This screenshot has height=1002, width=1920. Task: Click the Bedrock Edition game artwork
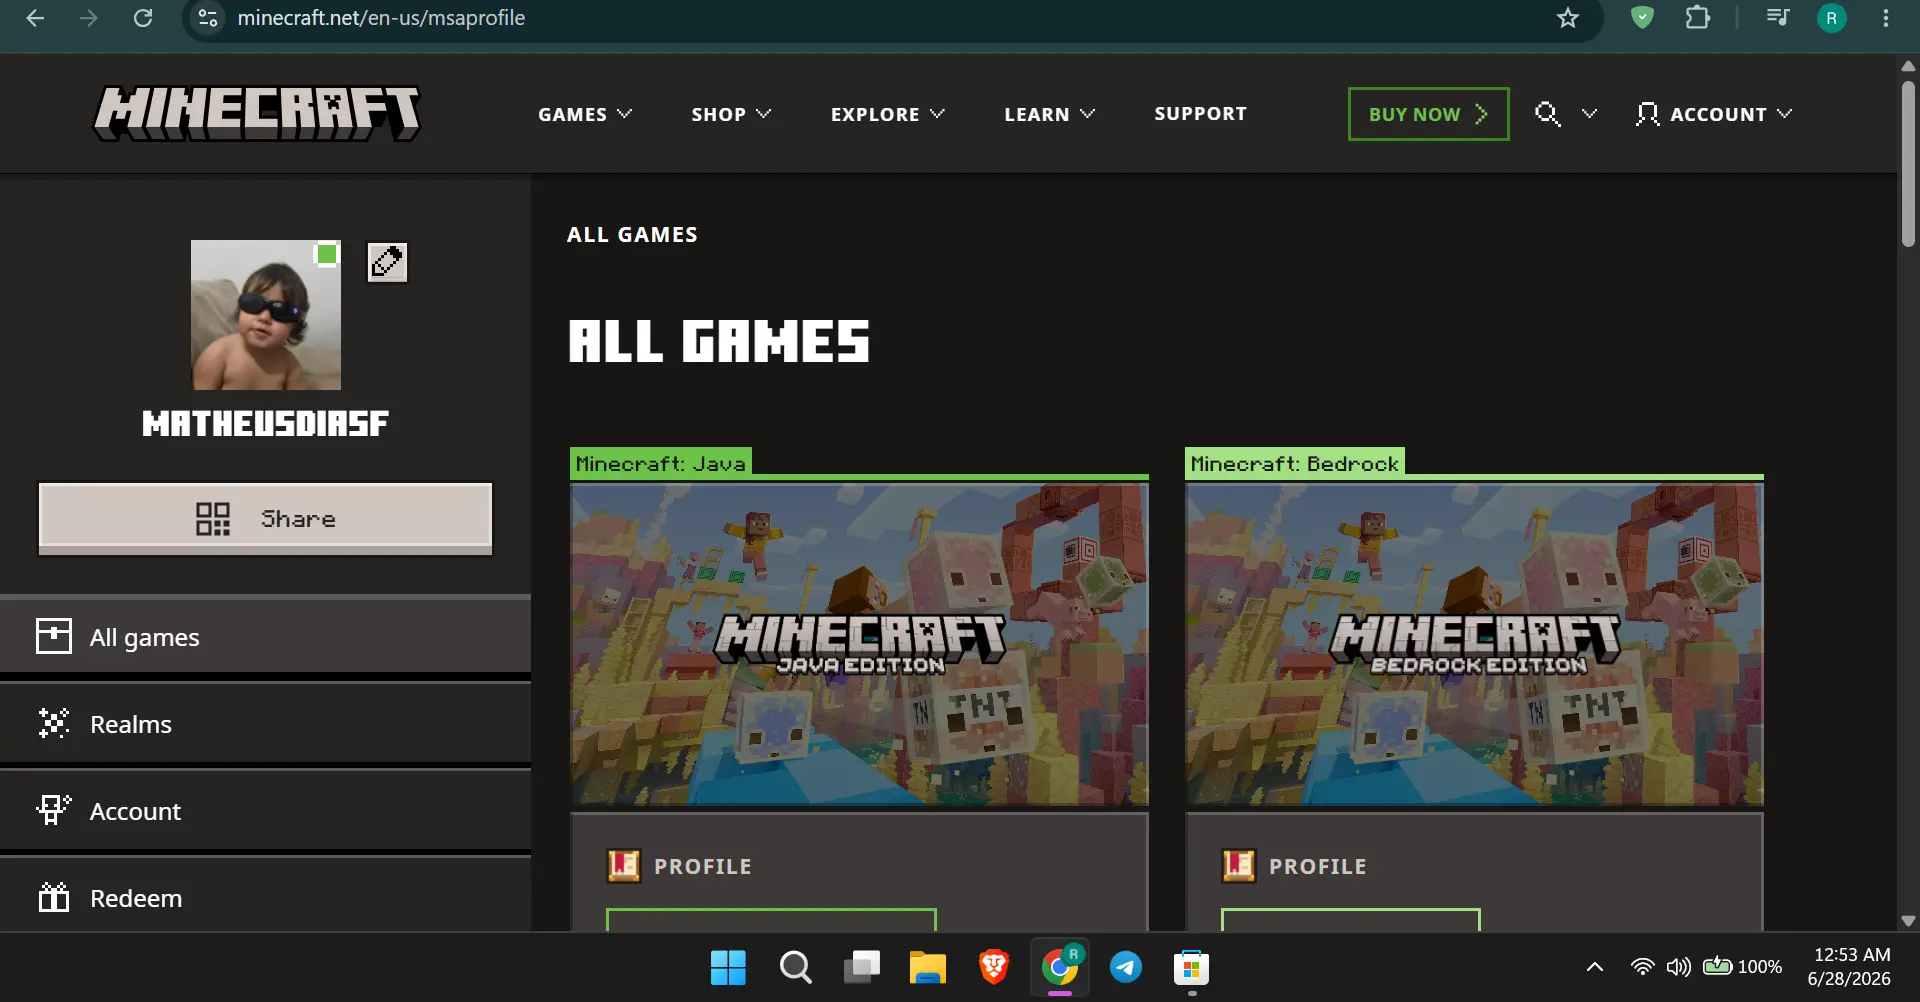click(x=1474, y=644)
